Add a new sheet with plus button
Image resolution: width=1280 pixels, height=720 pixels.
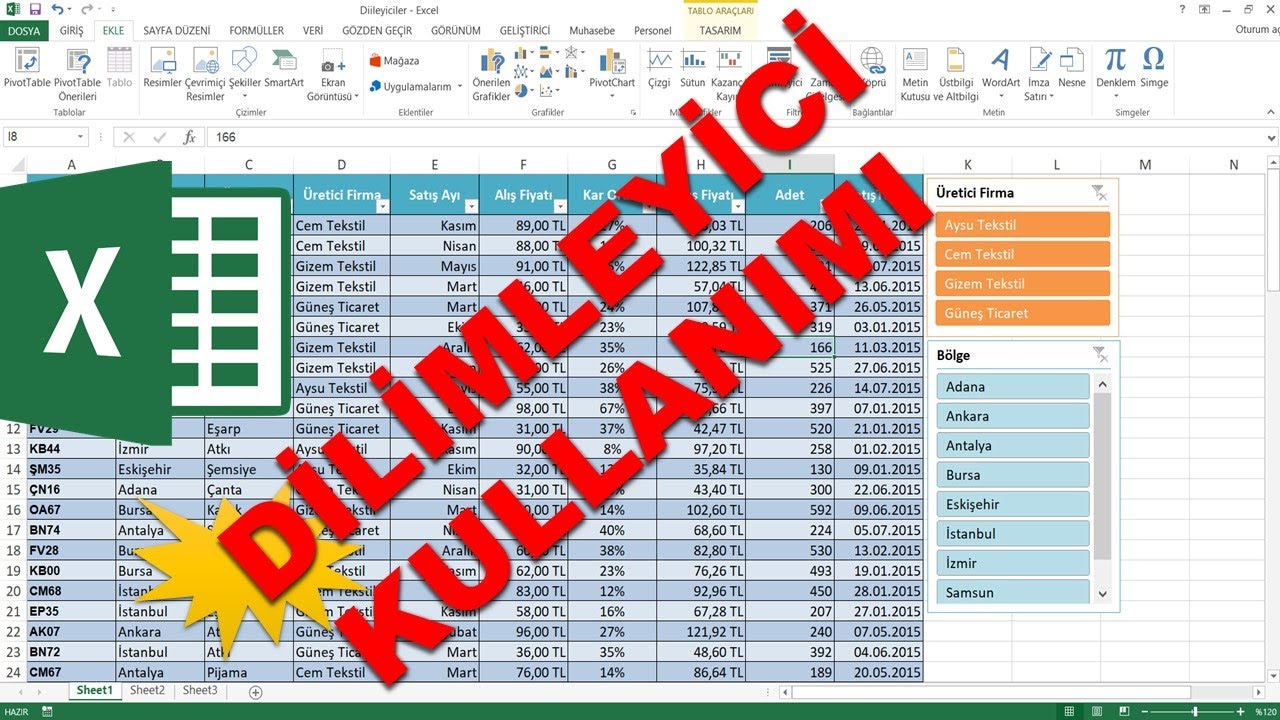coord(255,692)
